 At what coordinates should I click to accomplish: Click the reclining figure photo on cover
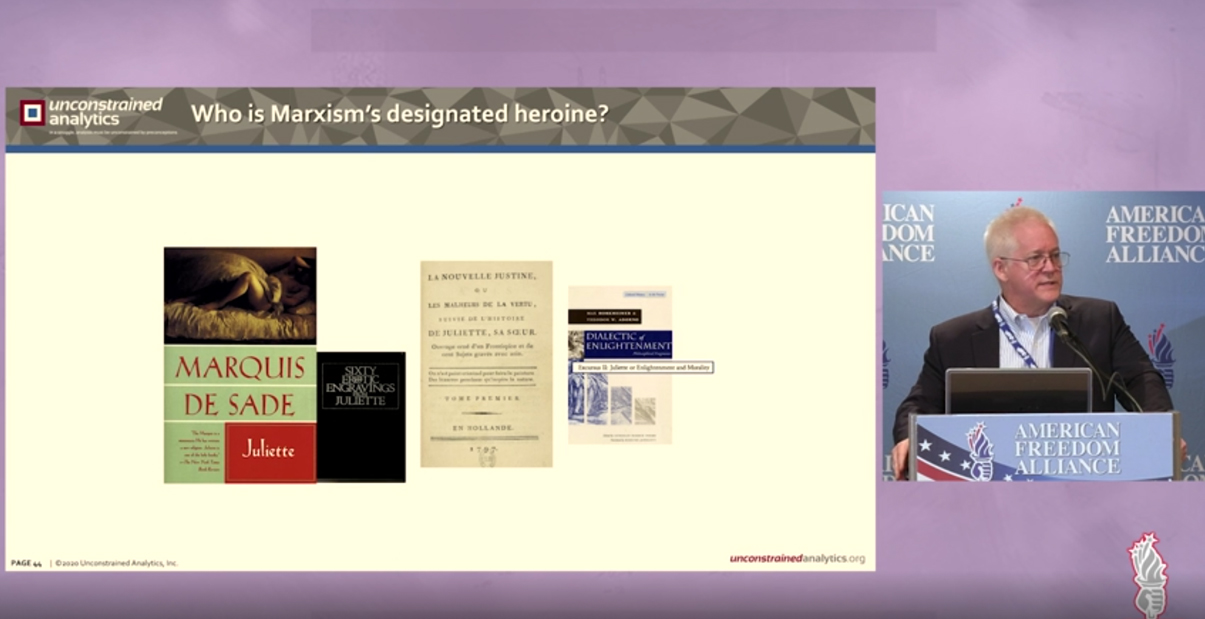(x=240, y=295)
